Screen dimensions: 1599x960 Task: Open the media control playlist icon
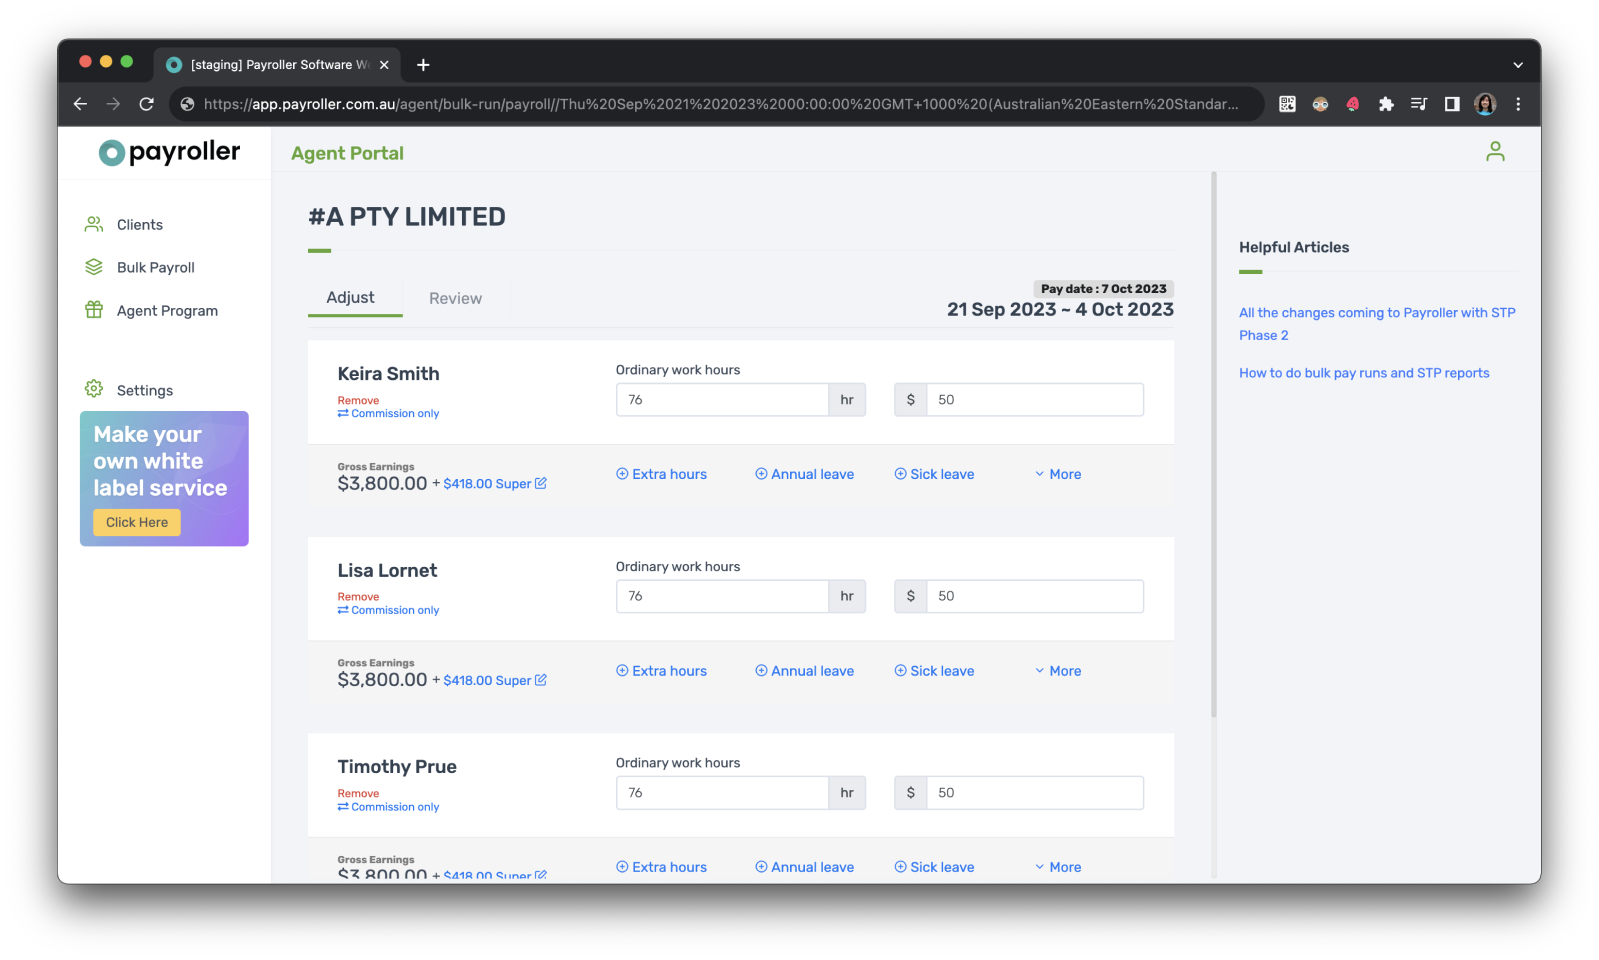[x=1419, y=104]
